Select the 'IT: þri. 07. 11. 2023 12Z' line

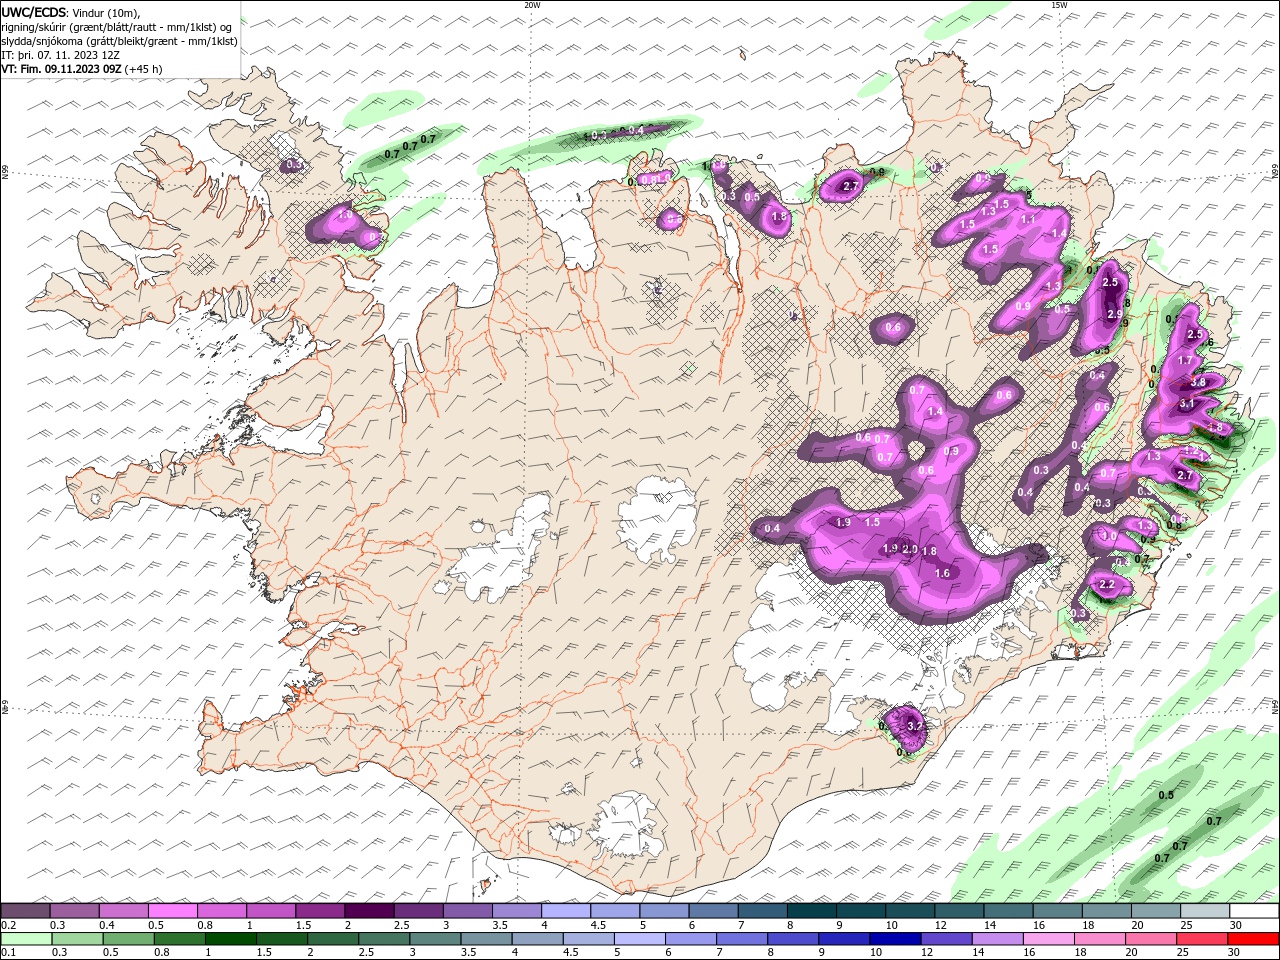61,55
